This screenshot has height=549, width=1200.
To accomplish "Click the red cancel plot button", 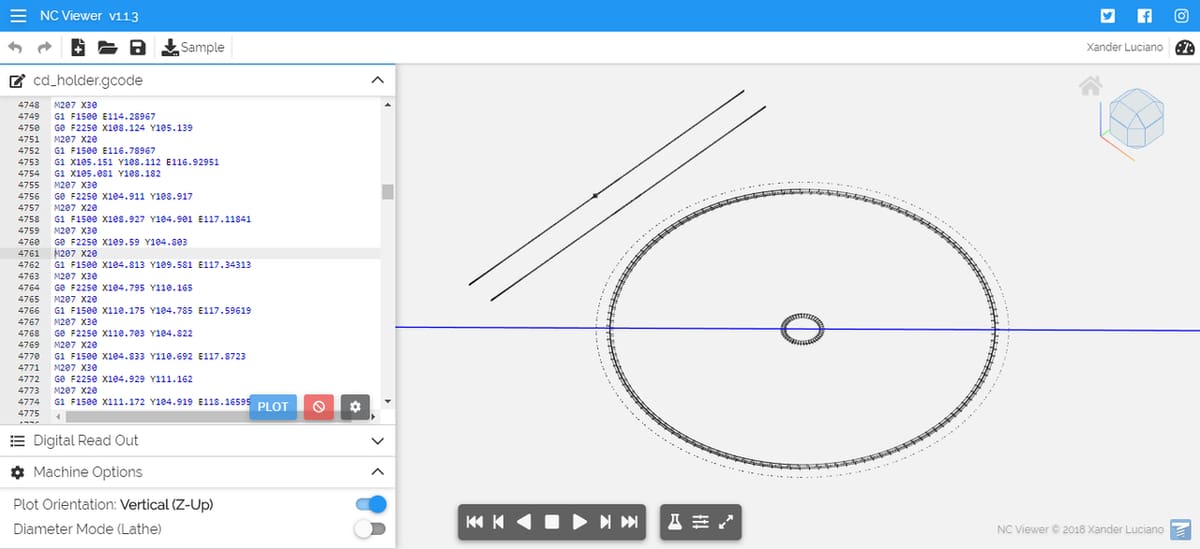I will click(318, 407).
